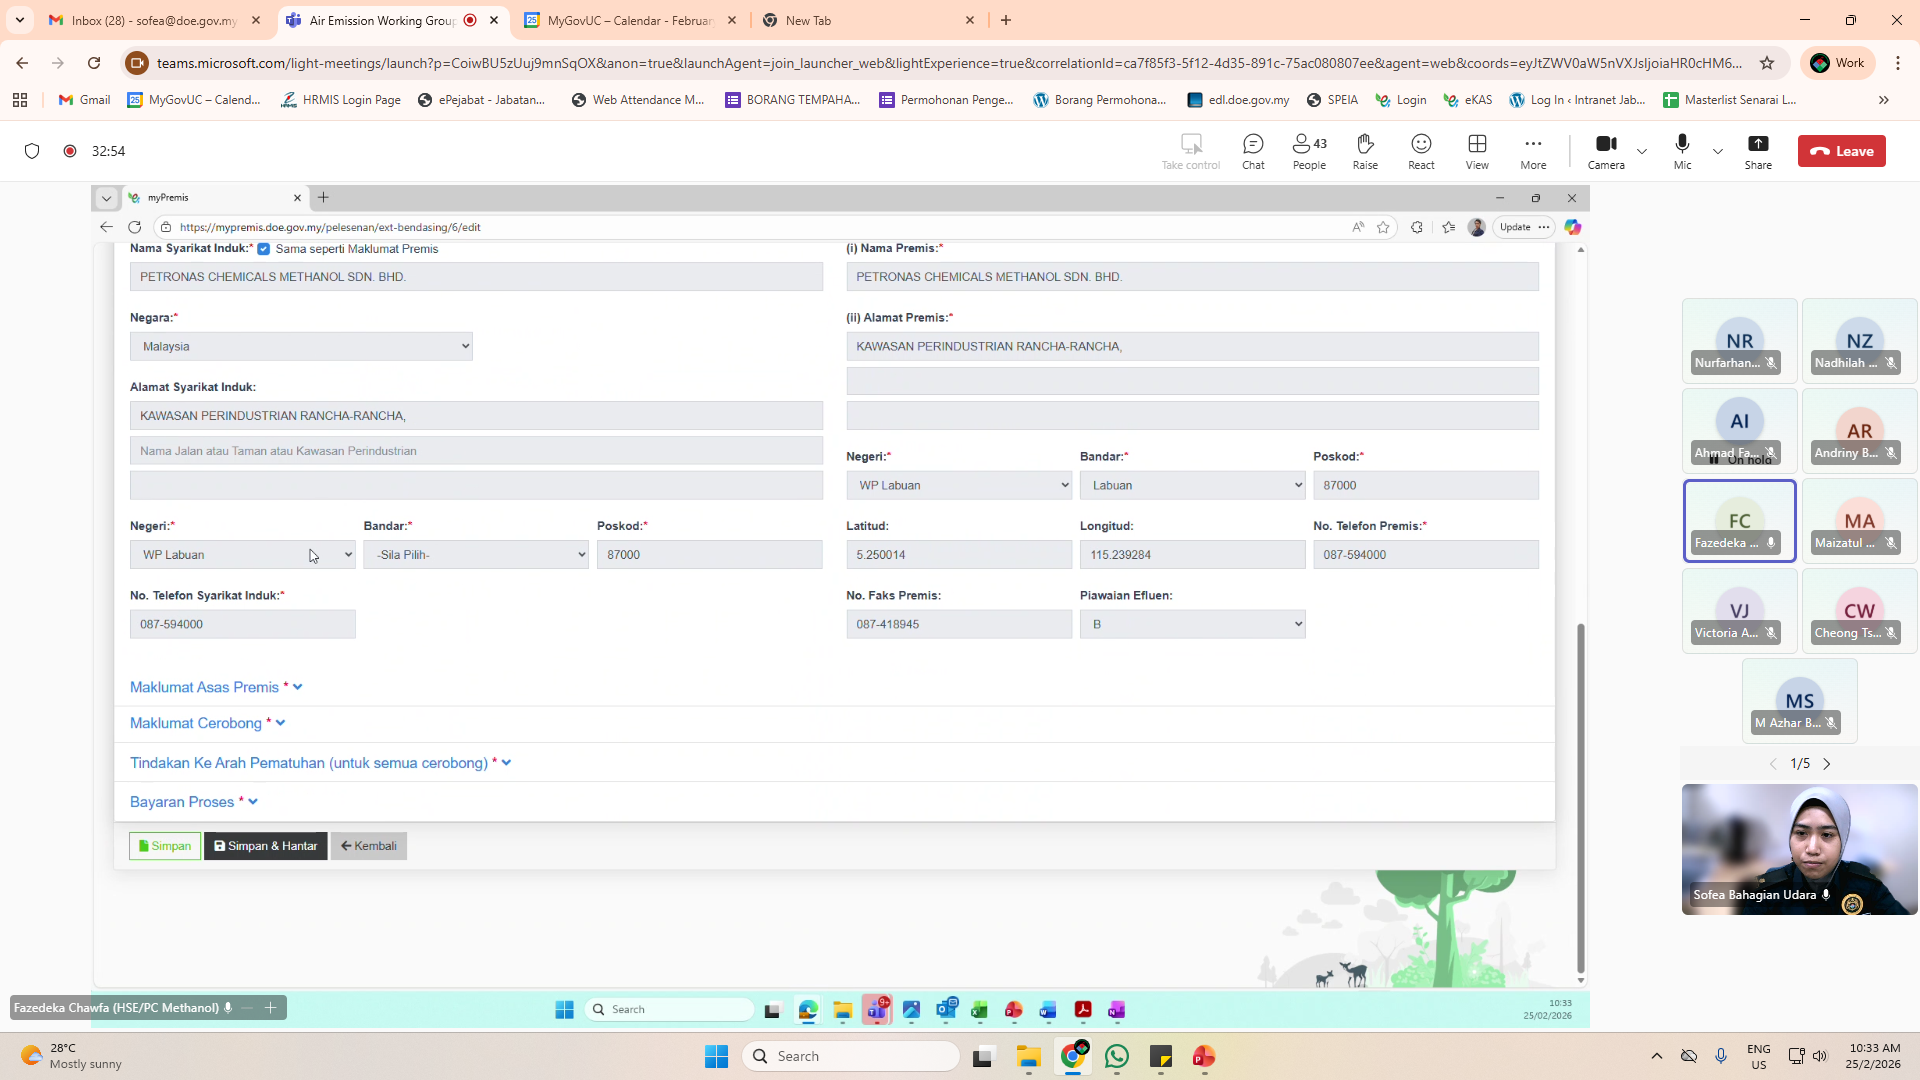Open the Teams Chat panel

click(x=1253, y=151)
